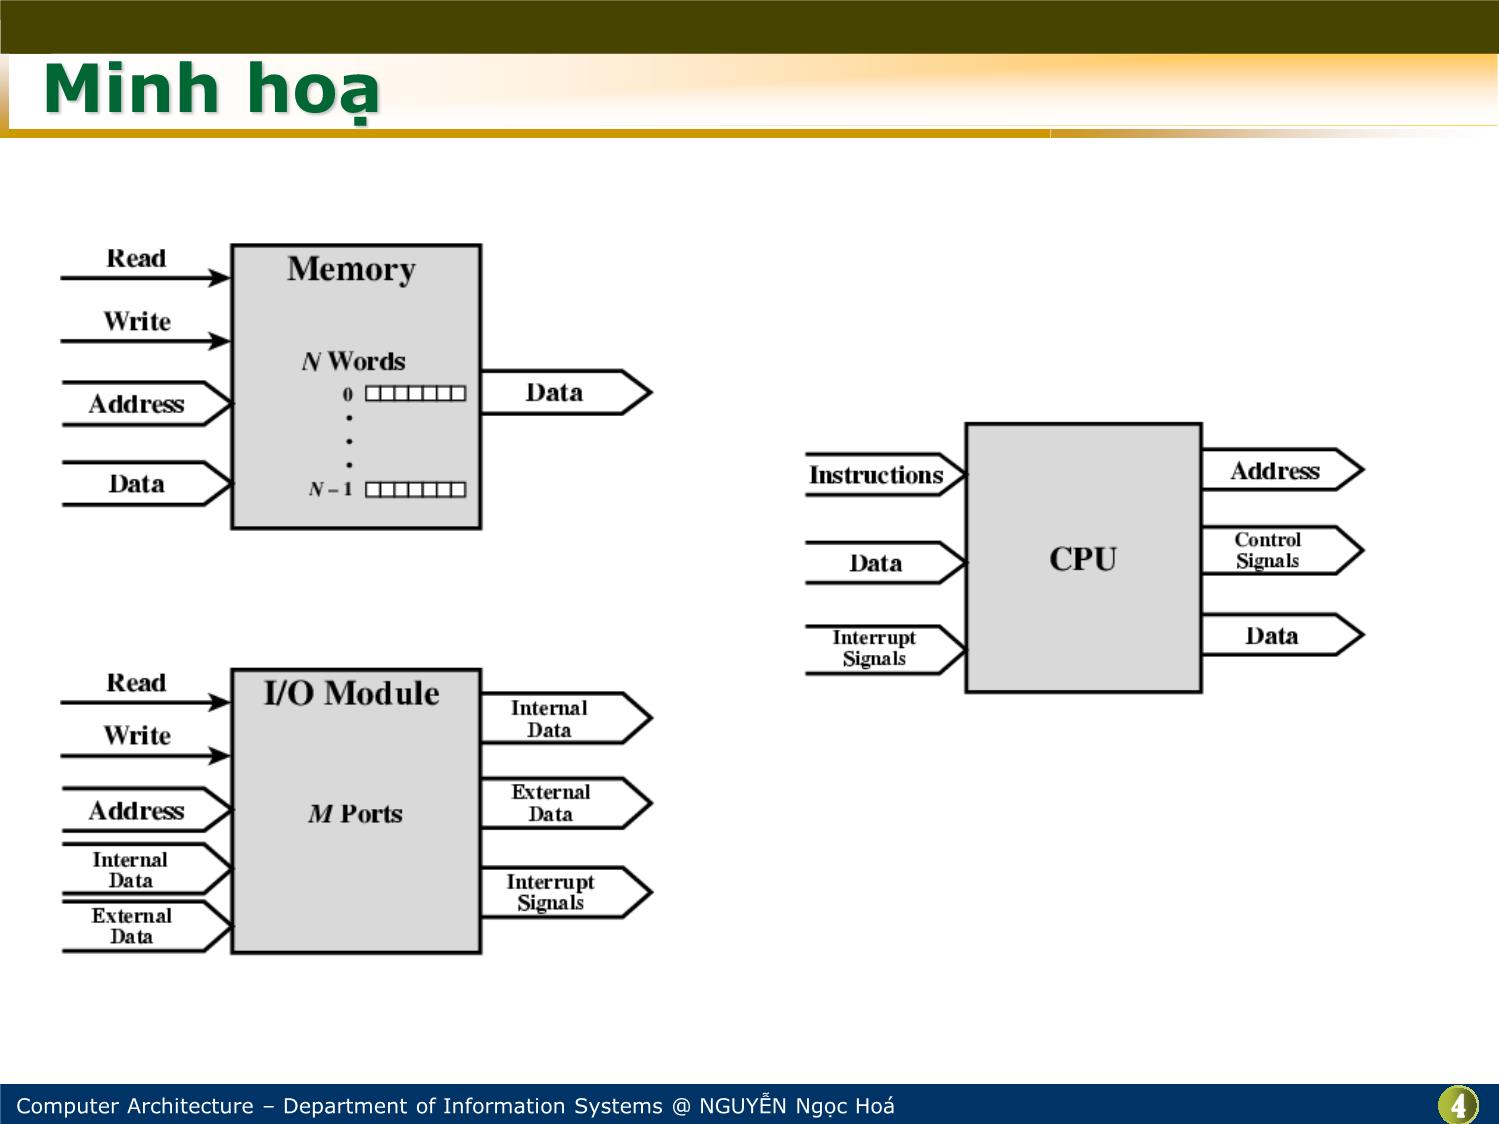Viewport: 1499px width, 1124px height.
Task: Click the Read arrow entering Memory
Action: tap(146, 277)
